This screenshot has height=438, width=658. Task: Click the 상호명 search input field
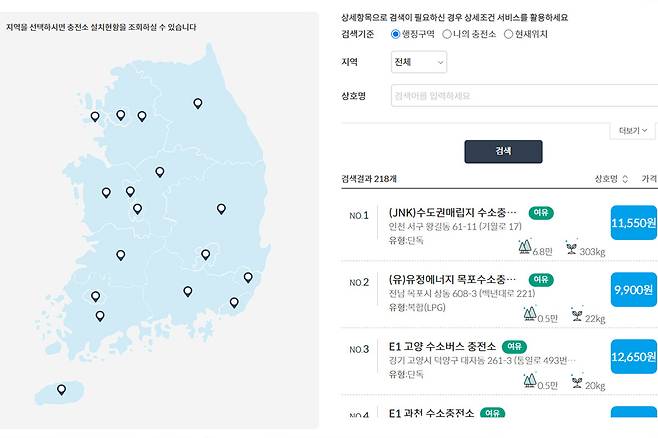pyautogui.click(x=520, y=96)
